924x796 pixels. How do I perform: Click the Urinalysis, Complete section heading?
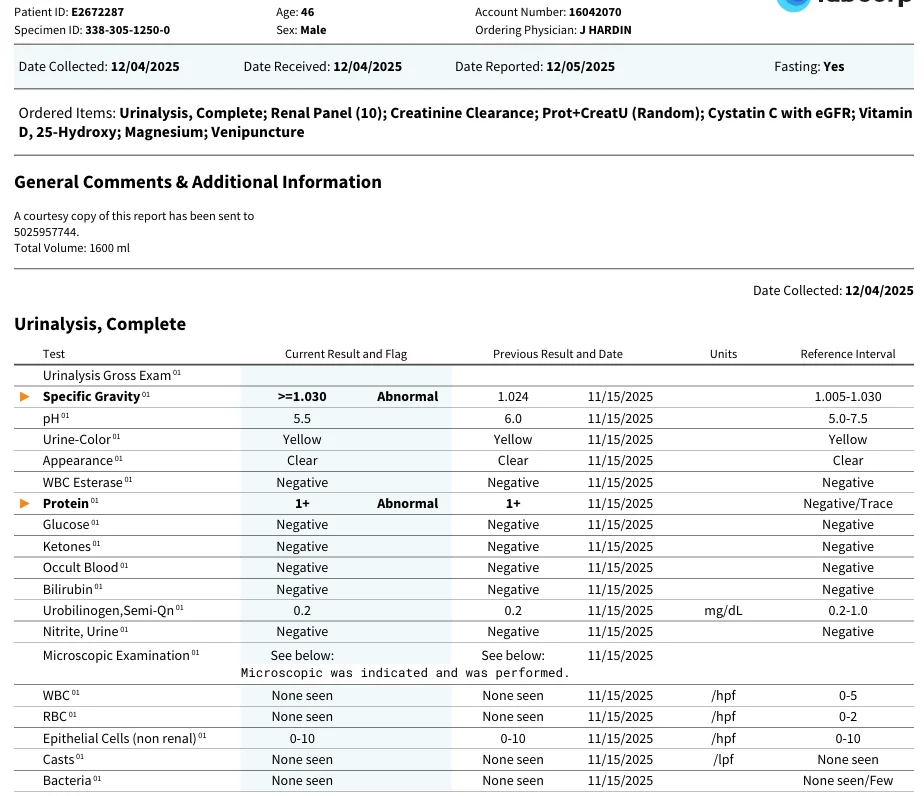click(100, 324)
